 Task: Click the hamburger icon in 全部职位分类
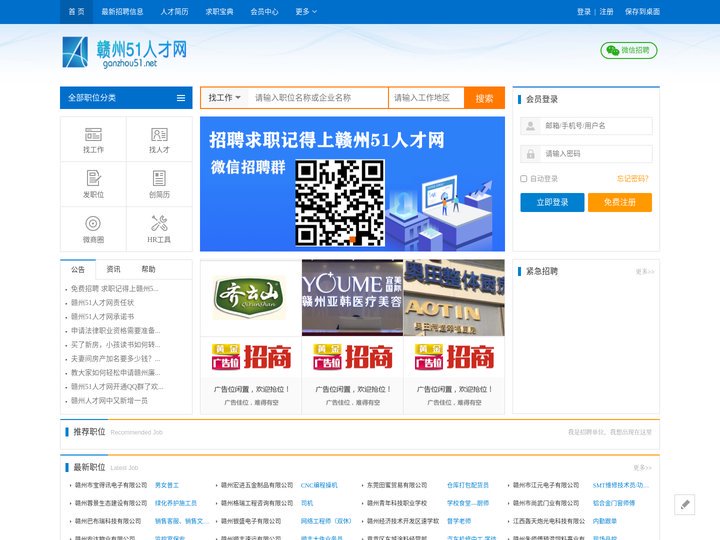[181, 98]
